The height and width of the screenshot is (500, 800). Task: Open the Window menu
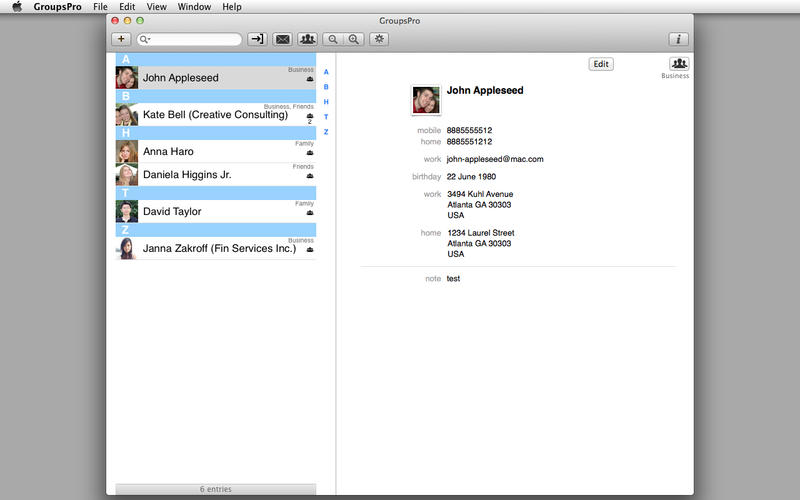[194, 7]
